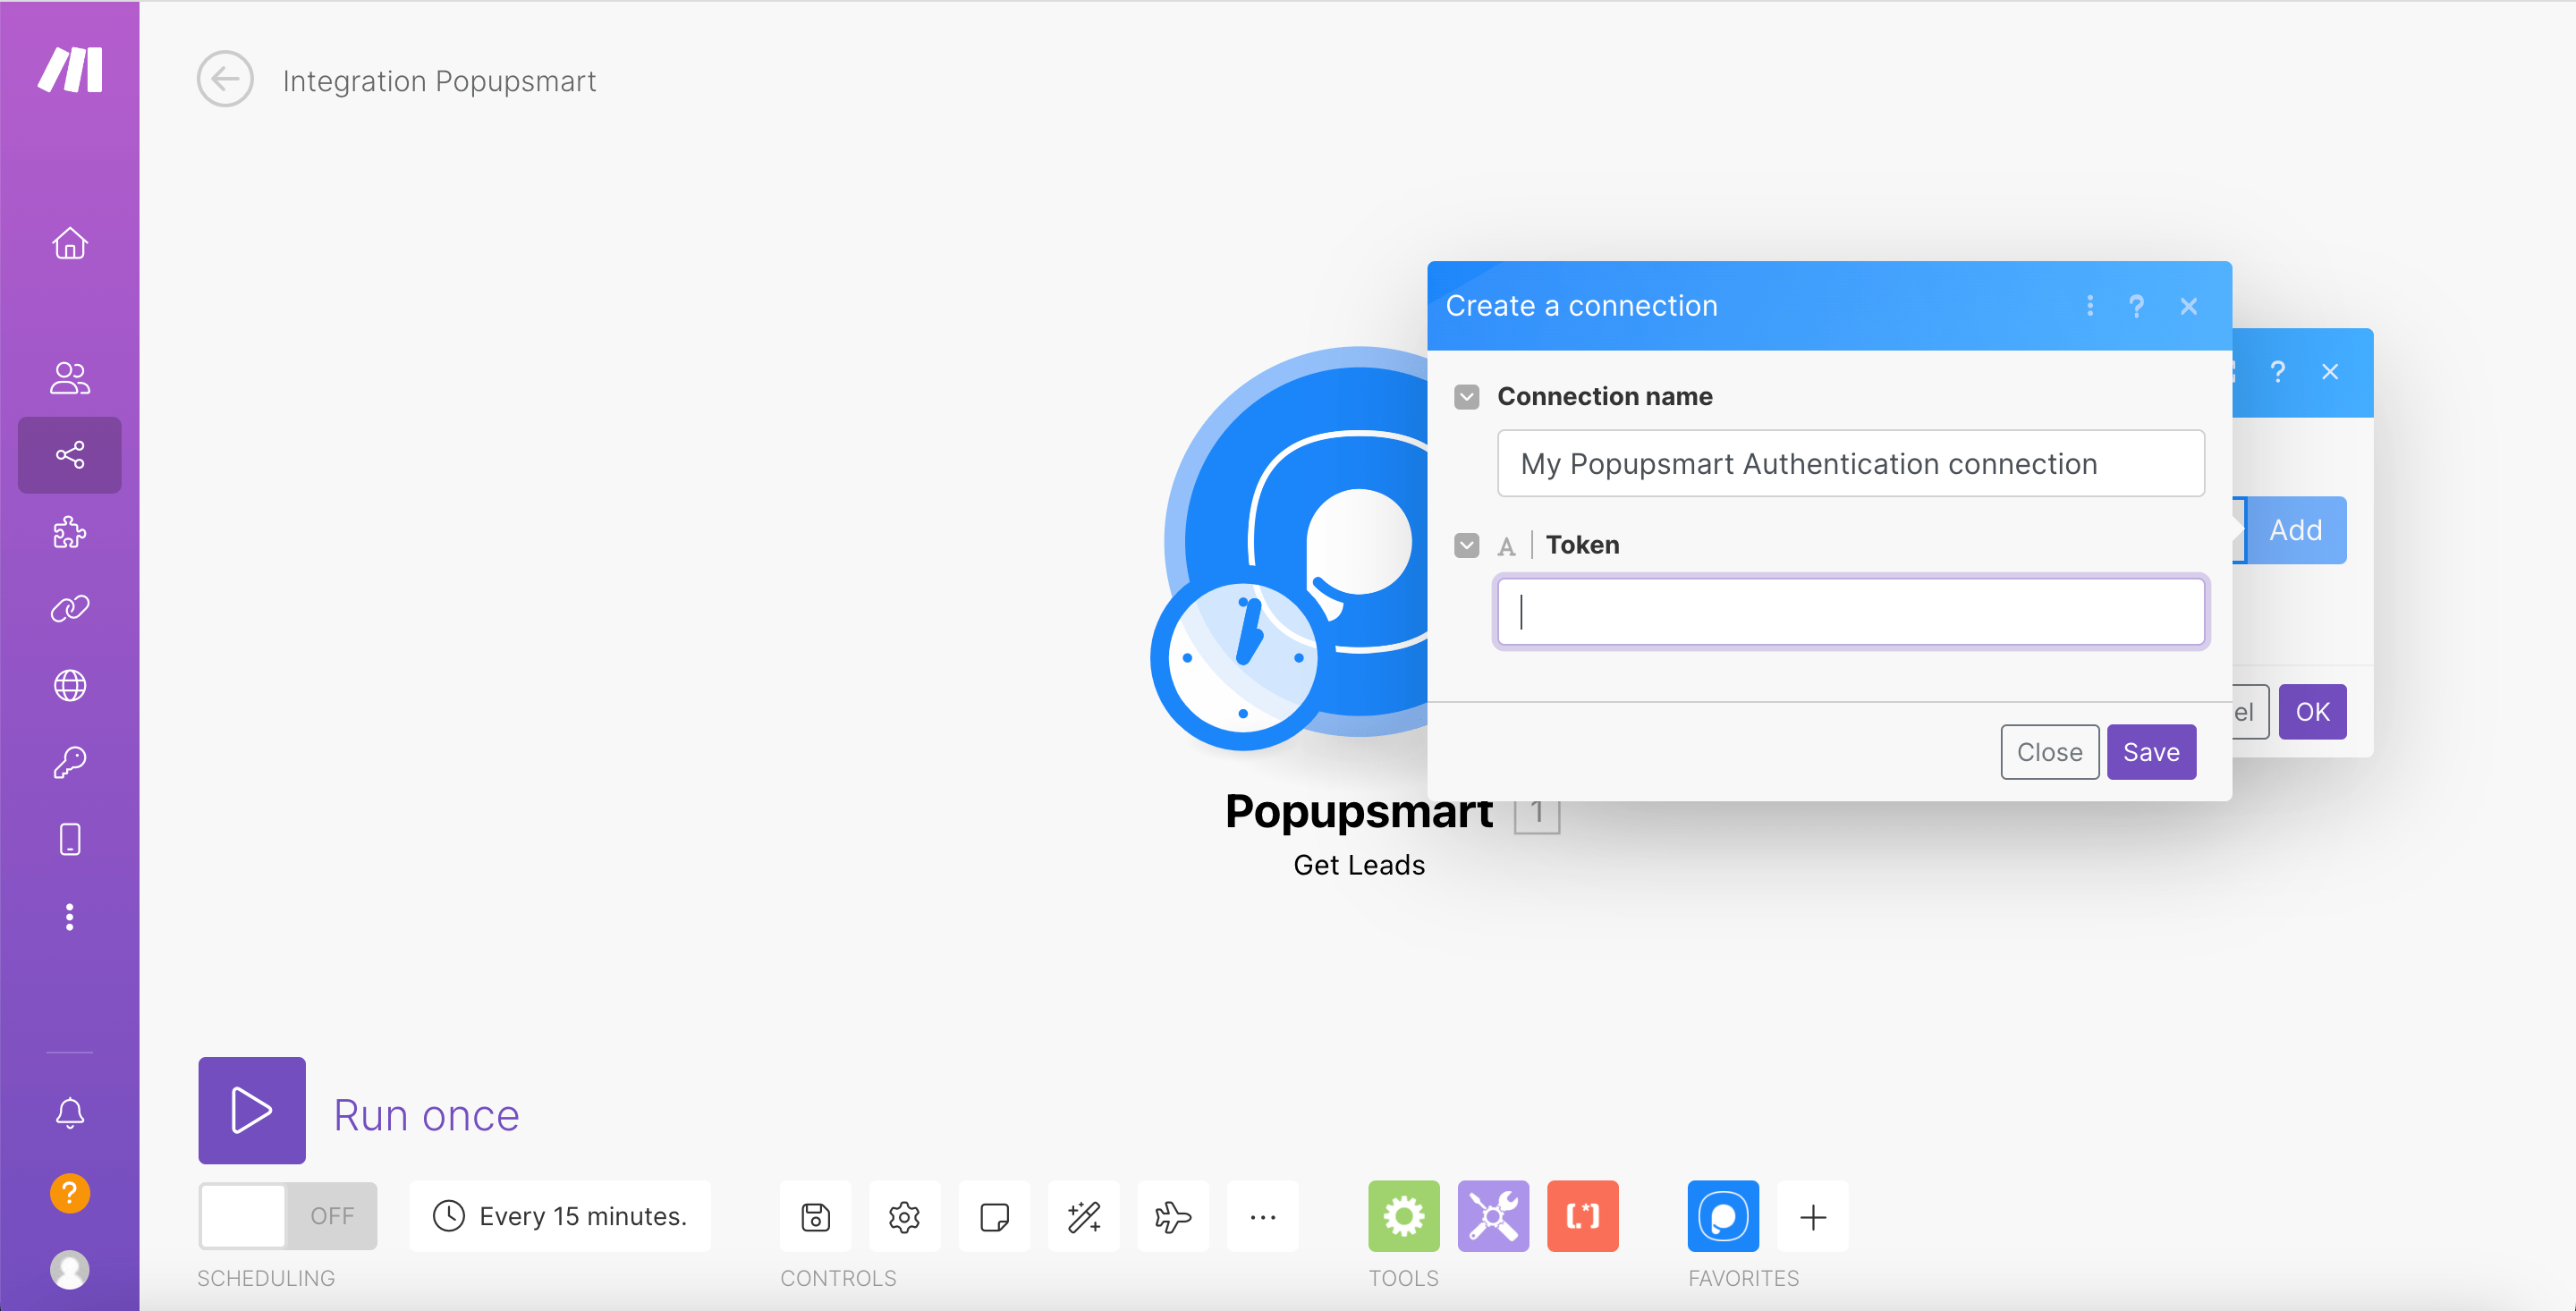Expand the Every 15 minutes scheduling dropdown

tap(560, 1216)
